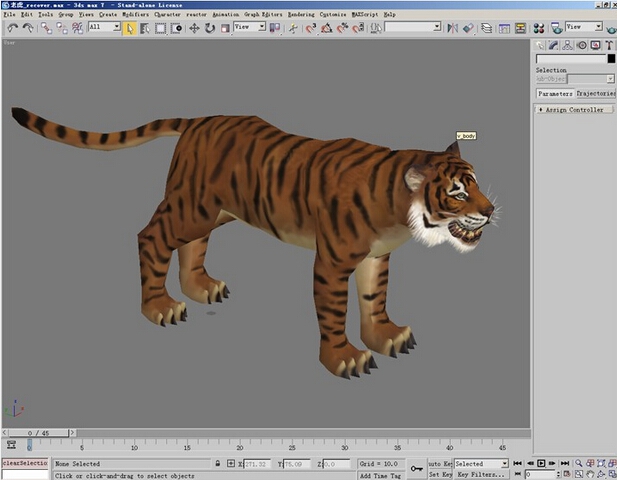
Task: Click the Zoom viewport magnifier icon
Action: tap(579, 463)
